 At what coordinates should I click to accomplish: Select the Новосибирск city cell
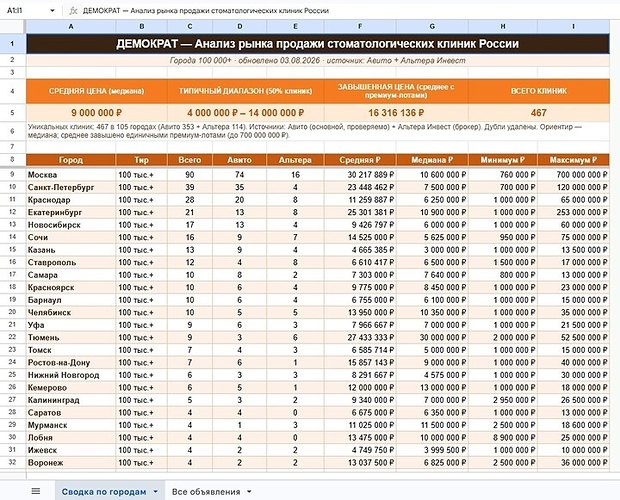(x=71, y=225)
